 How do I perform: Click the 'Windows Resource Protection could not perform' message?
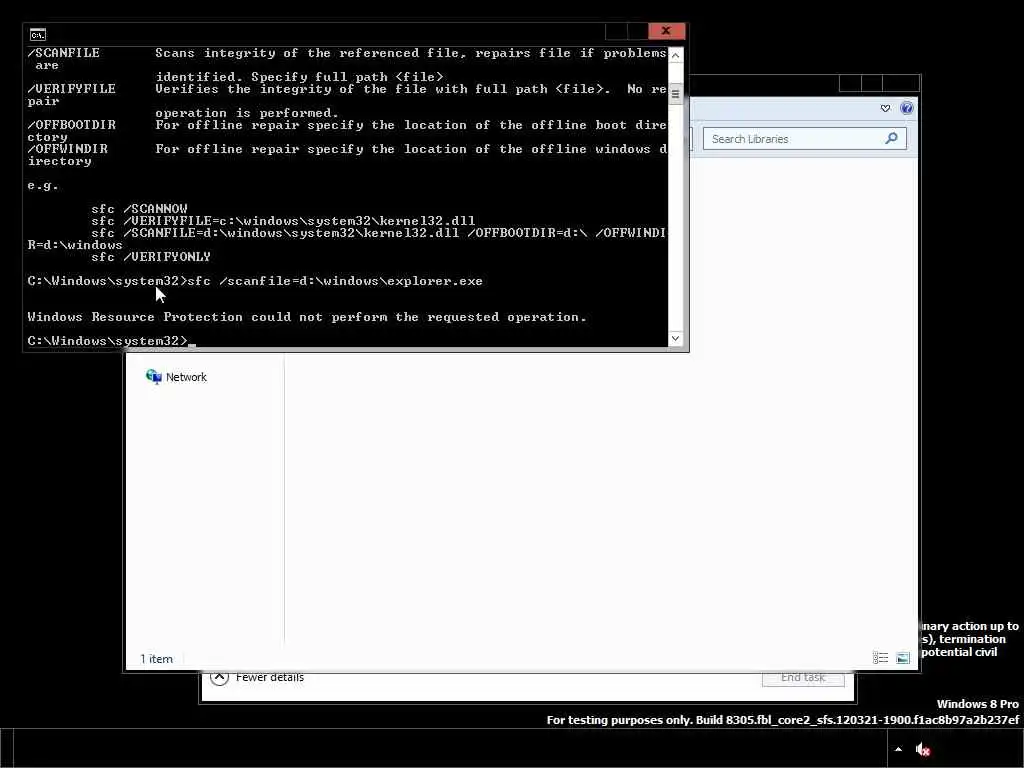click(307, 317)
